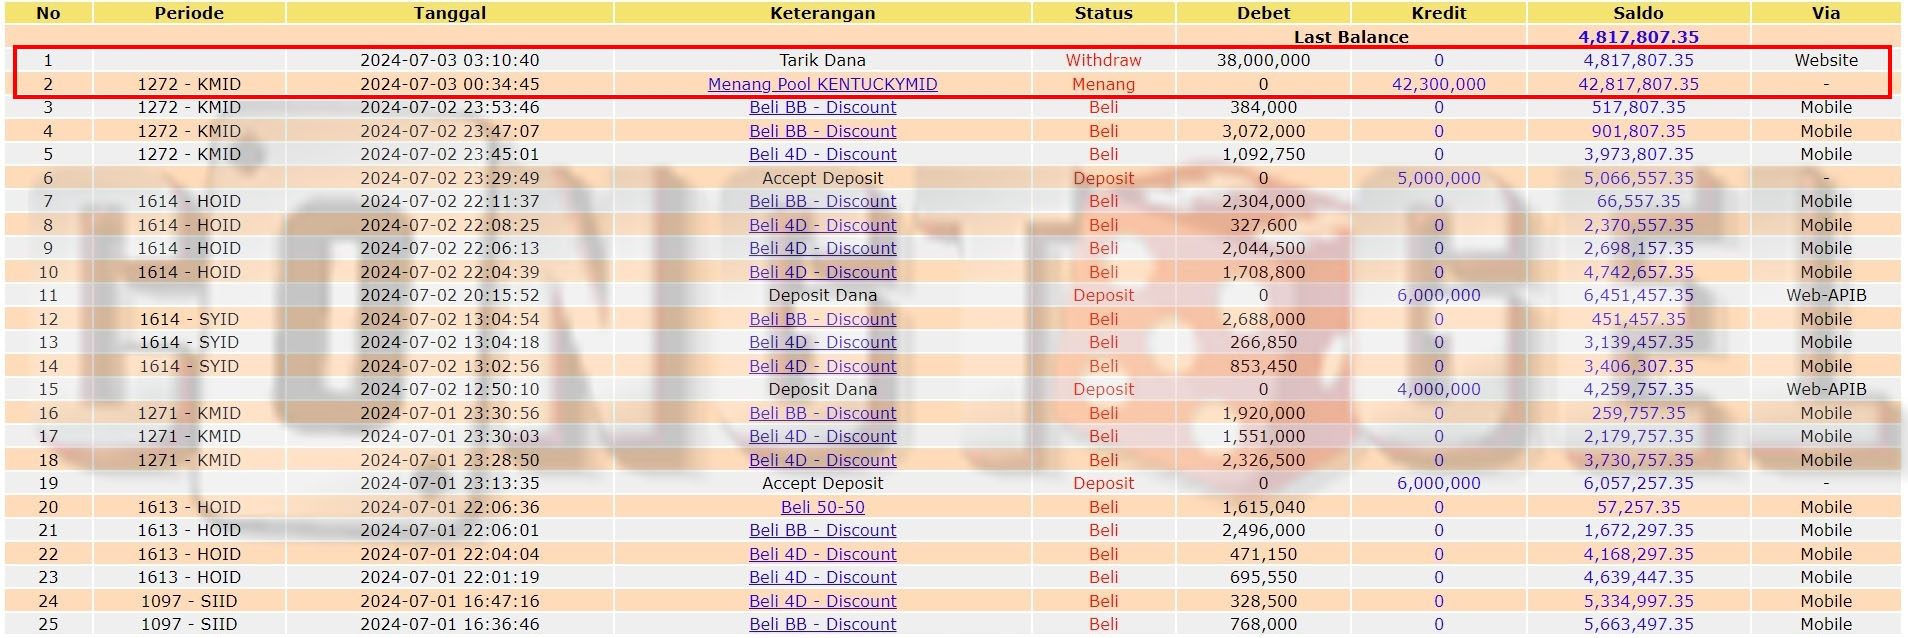Click Beli BB - Discount link in row 12
The image size is (1908, 638).
click(822, 319)
